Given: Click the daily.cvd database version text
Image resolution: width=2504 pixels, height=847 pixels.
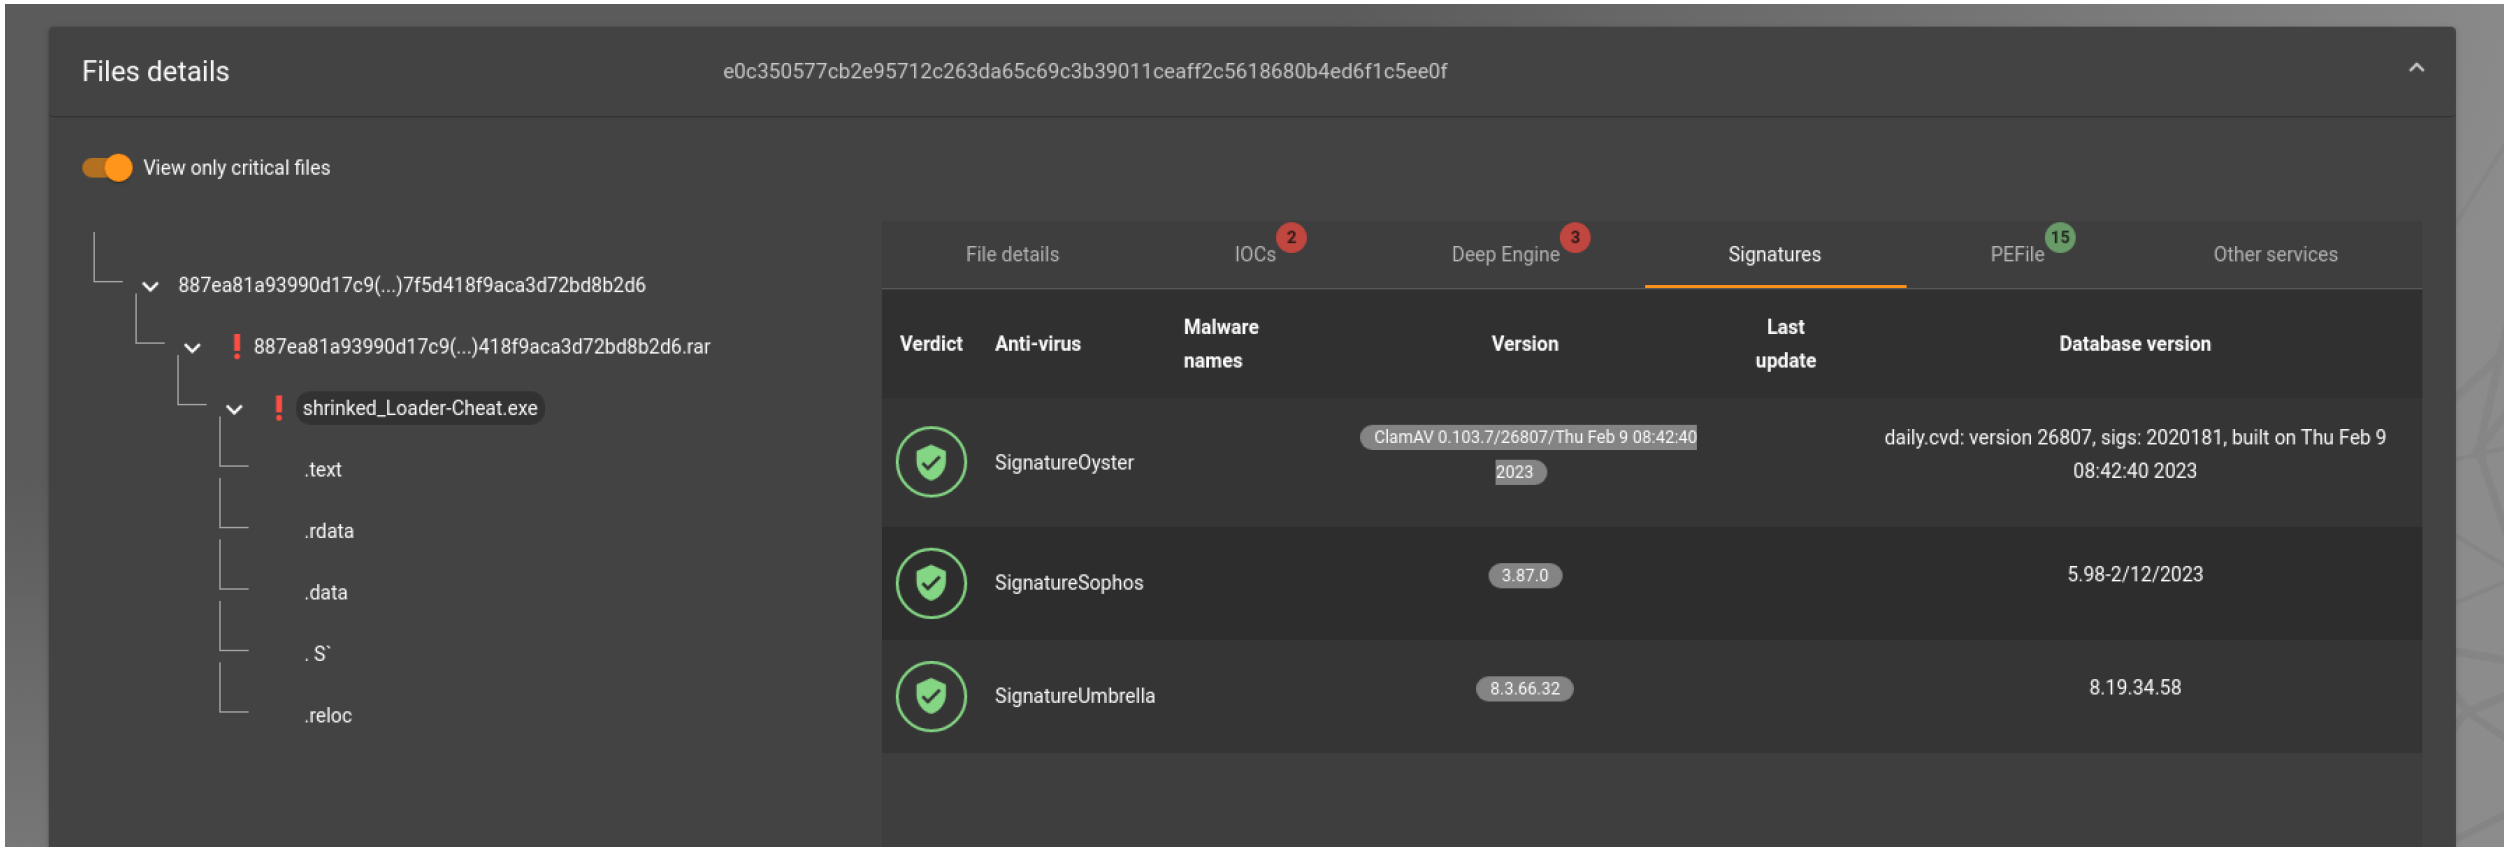Looking at the screenshot, I should point(2135,454).
